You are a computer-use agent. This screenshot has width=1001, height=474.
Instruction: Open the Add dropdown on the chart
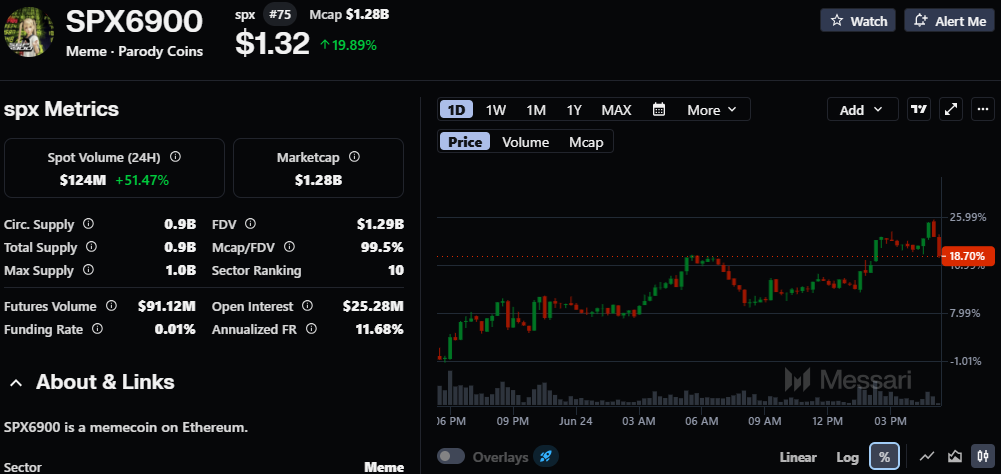click(x=862, y=110)
